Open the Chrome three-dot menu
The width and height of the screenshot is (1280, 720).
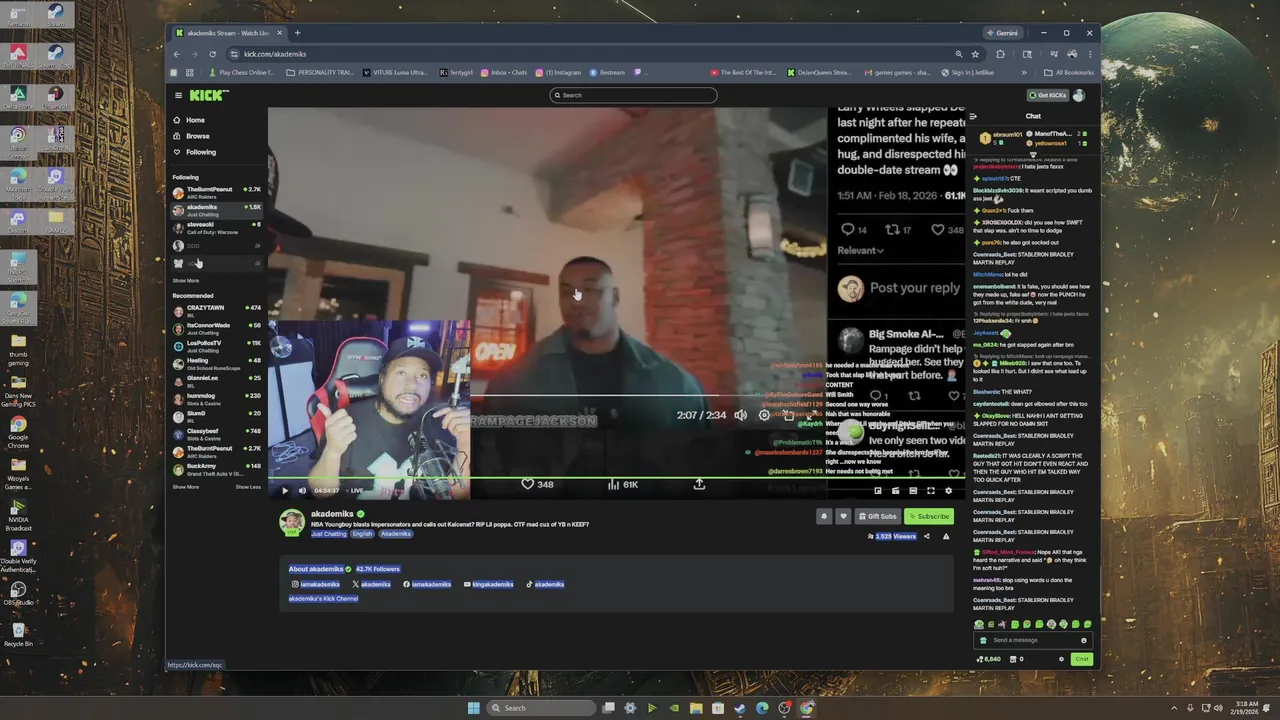click(x=1089, y=54)
